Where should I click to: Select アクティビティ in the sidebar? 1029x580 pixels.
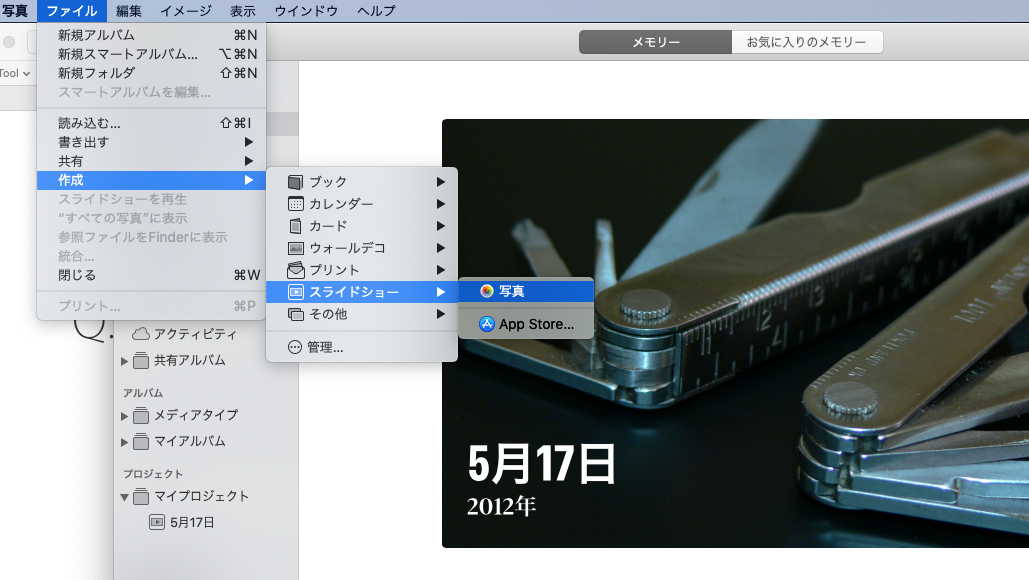[x=195, y=334]
